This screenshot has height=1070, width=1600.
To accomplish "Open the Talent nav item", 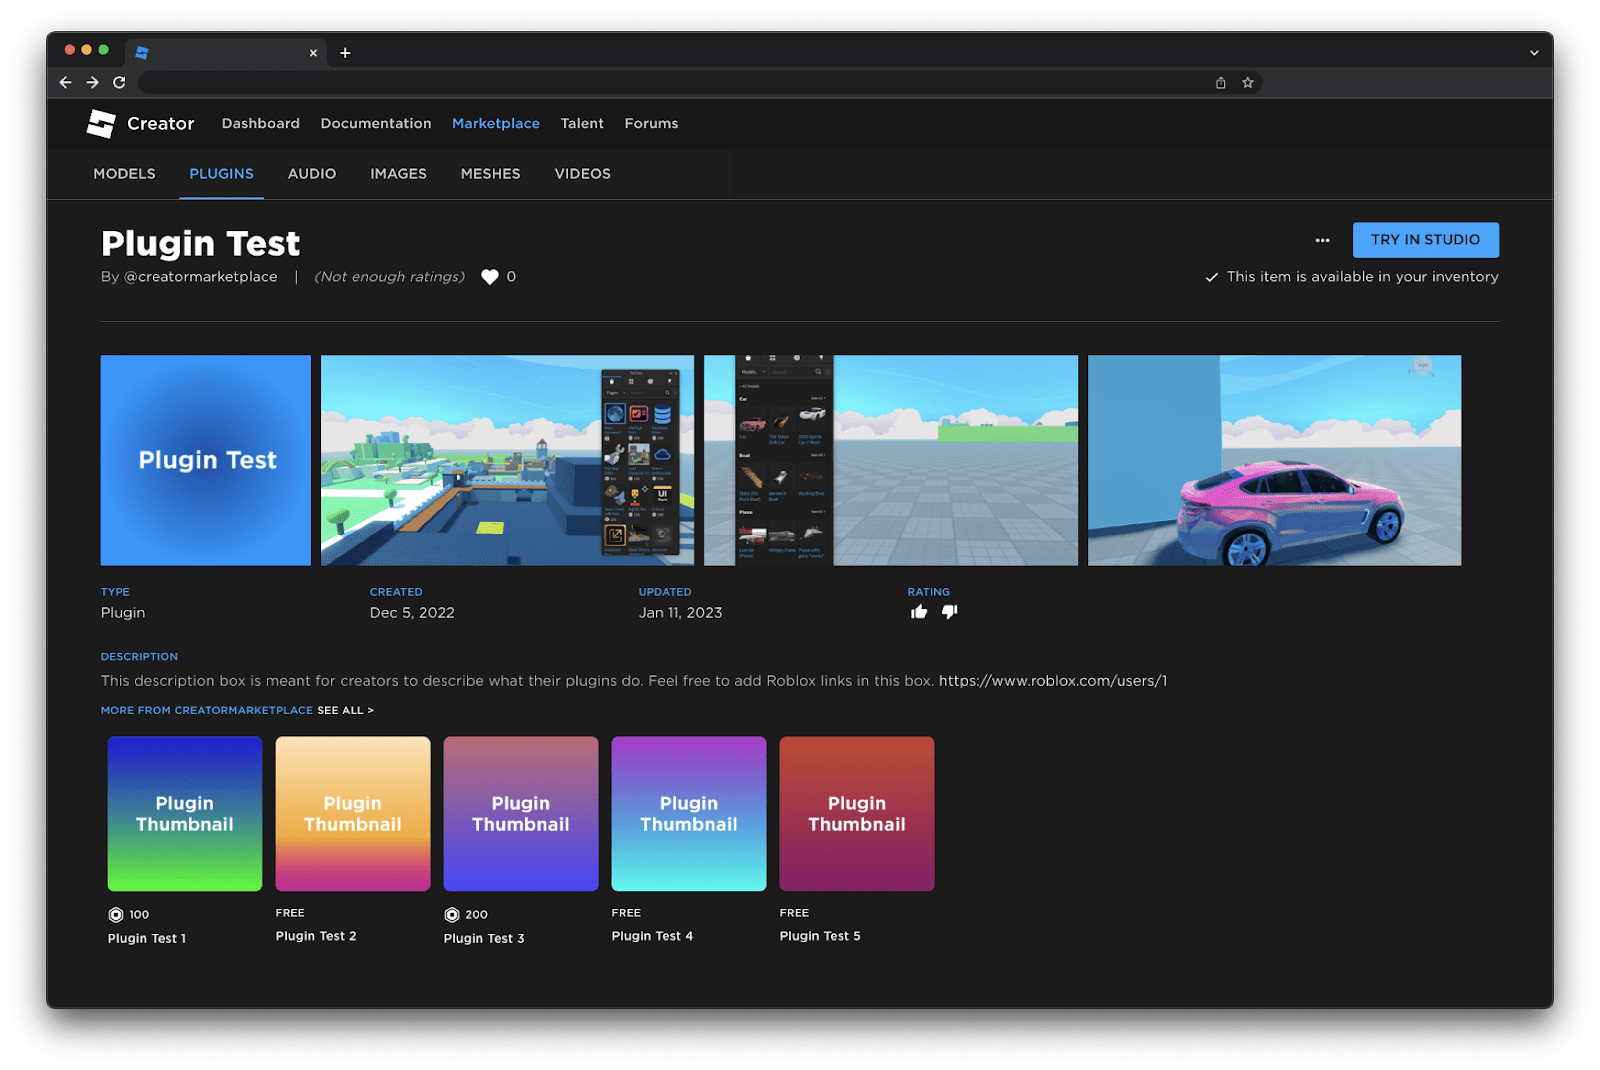I will [x=582, y=123].
